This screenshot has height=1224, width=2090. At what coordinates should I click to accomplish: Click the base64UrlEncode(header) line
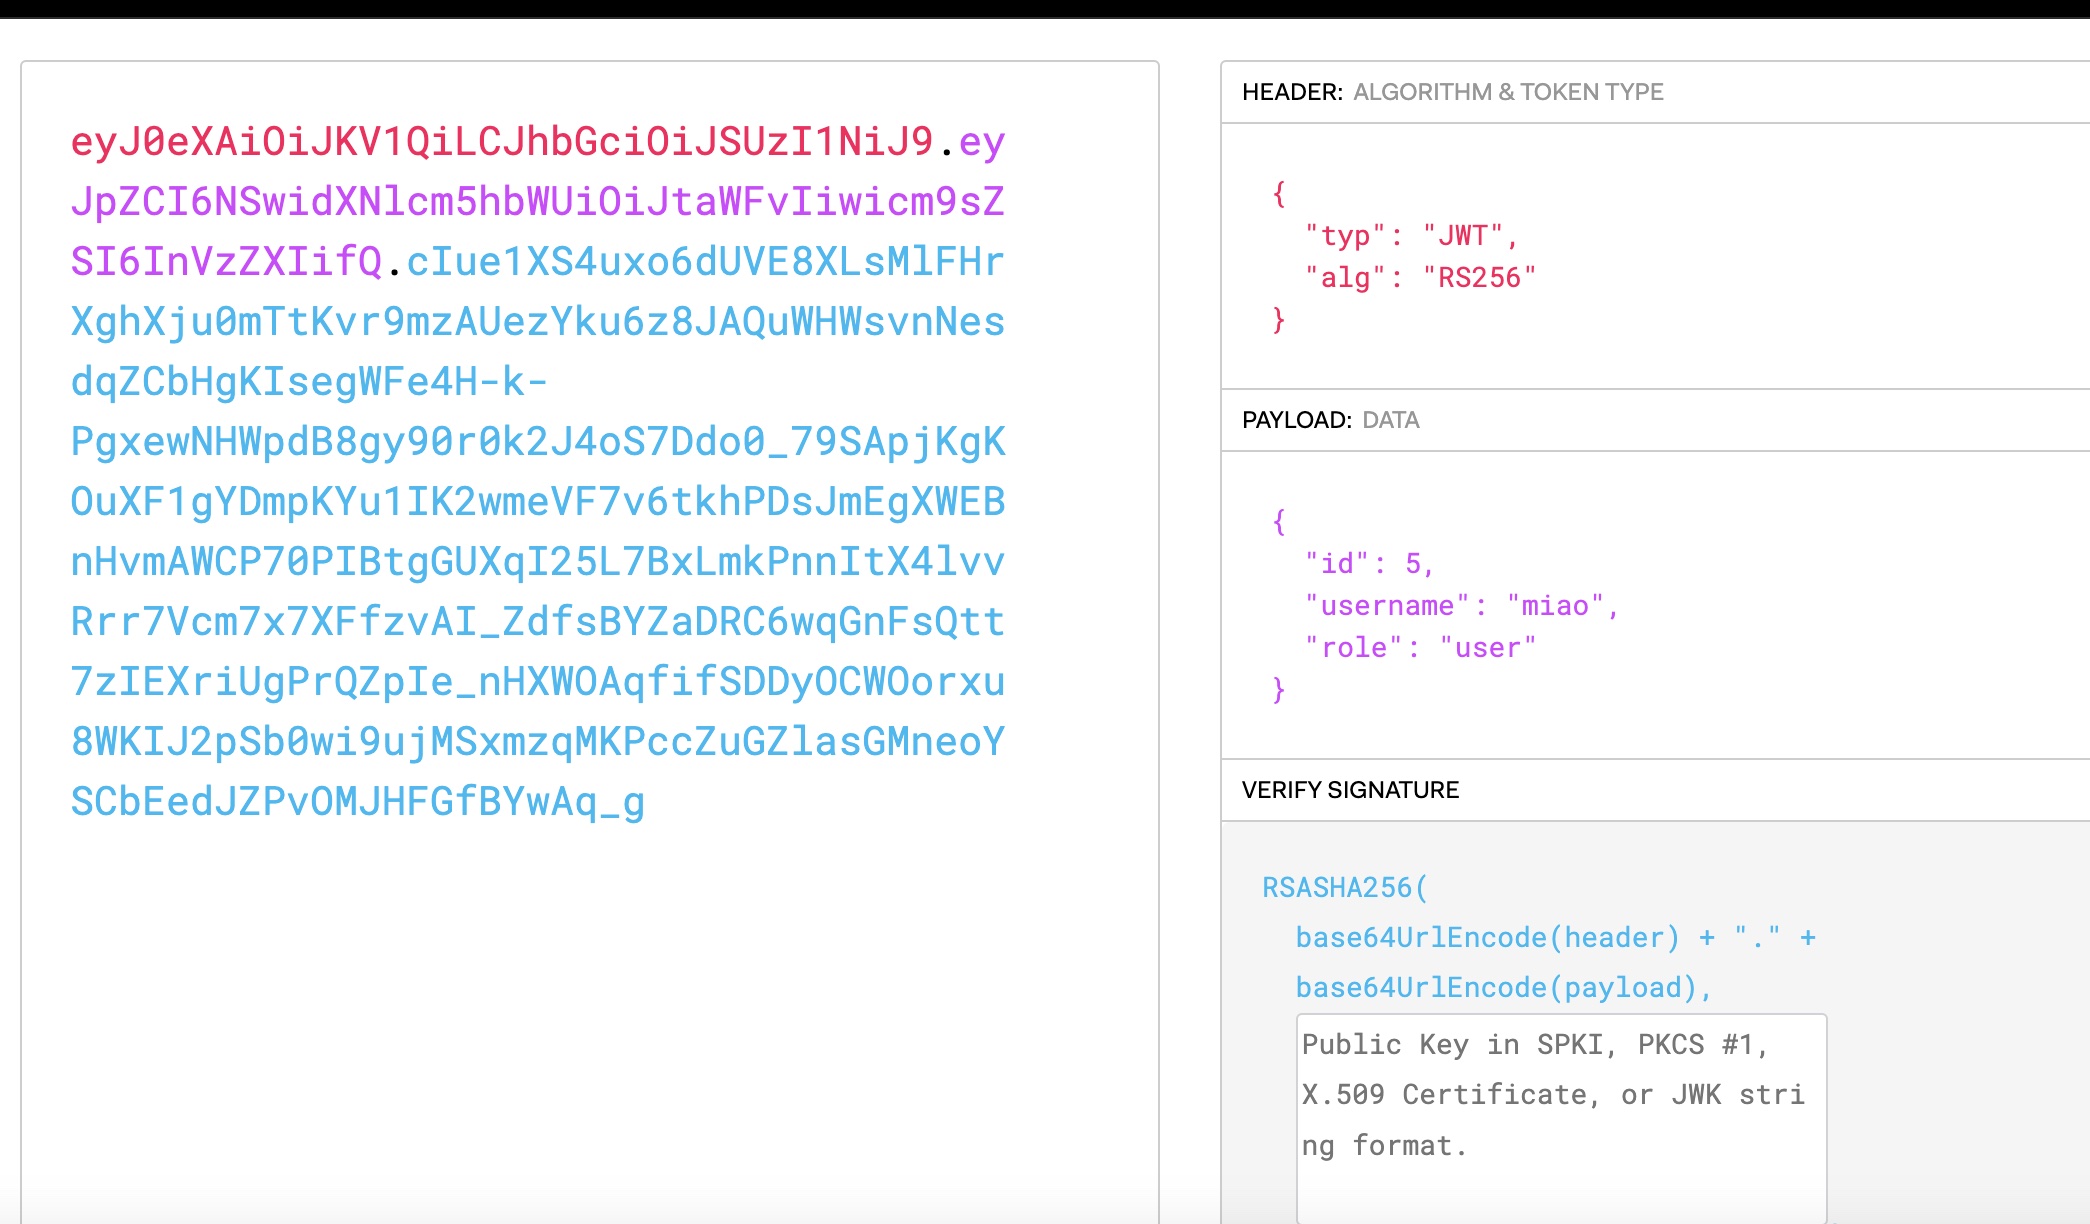[1486, 938]
